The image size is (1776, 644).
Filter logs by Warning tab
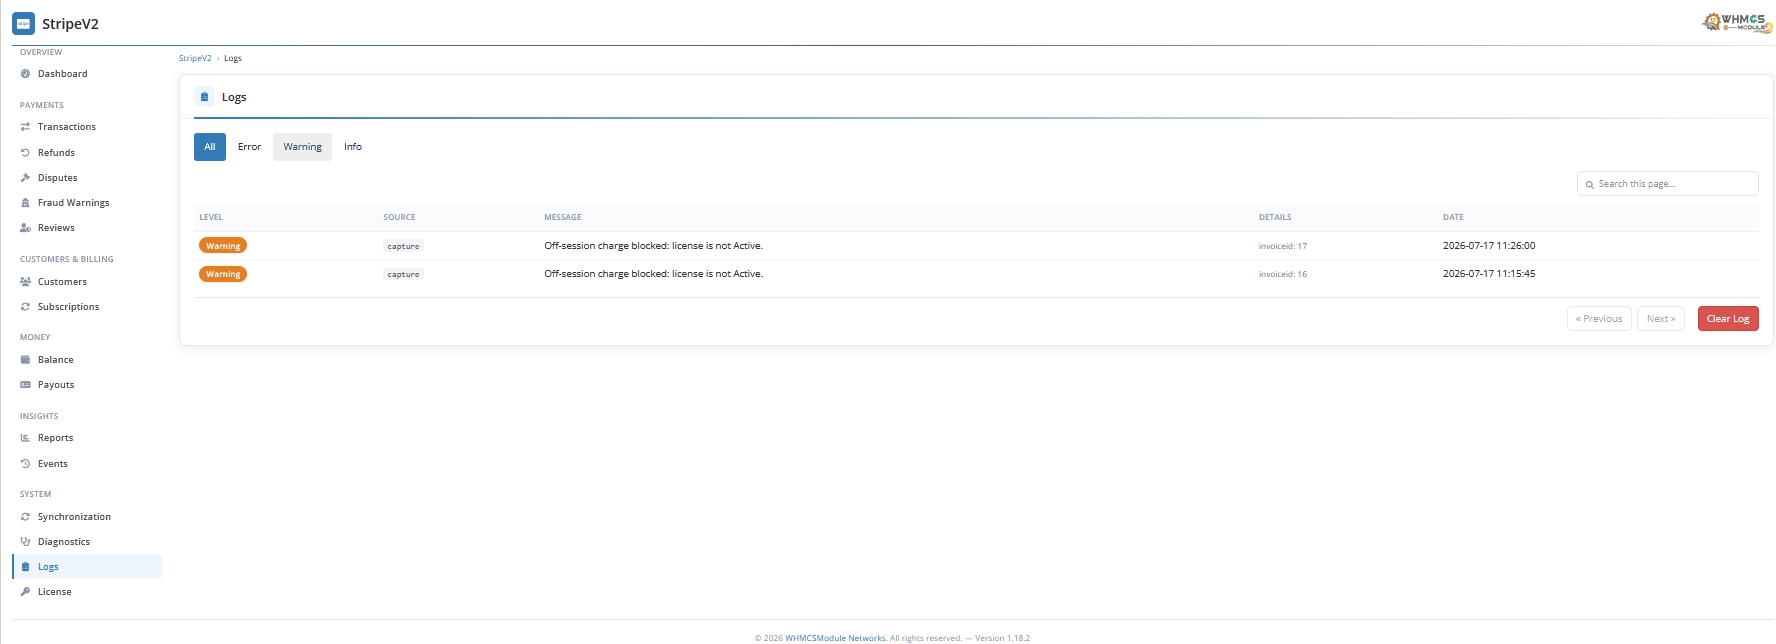pyautogui.click(x=302, y=147)
